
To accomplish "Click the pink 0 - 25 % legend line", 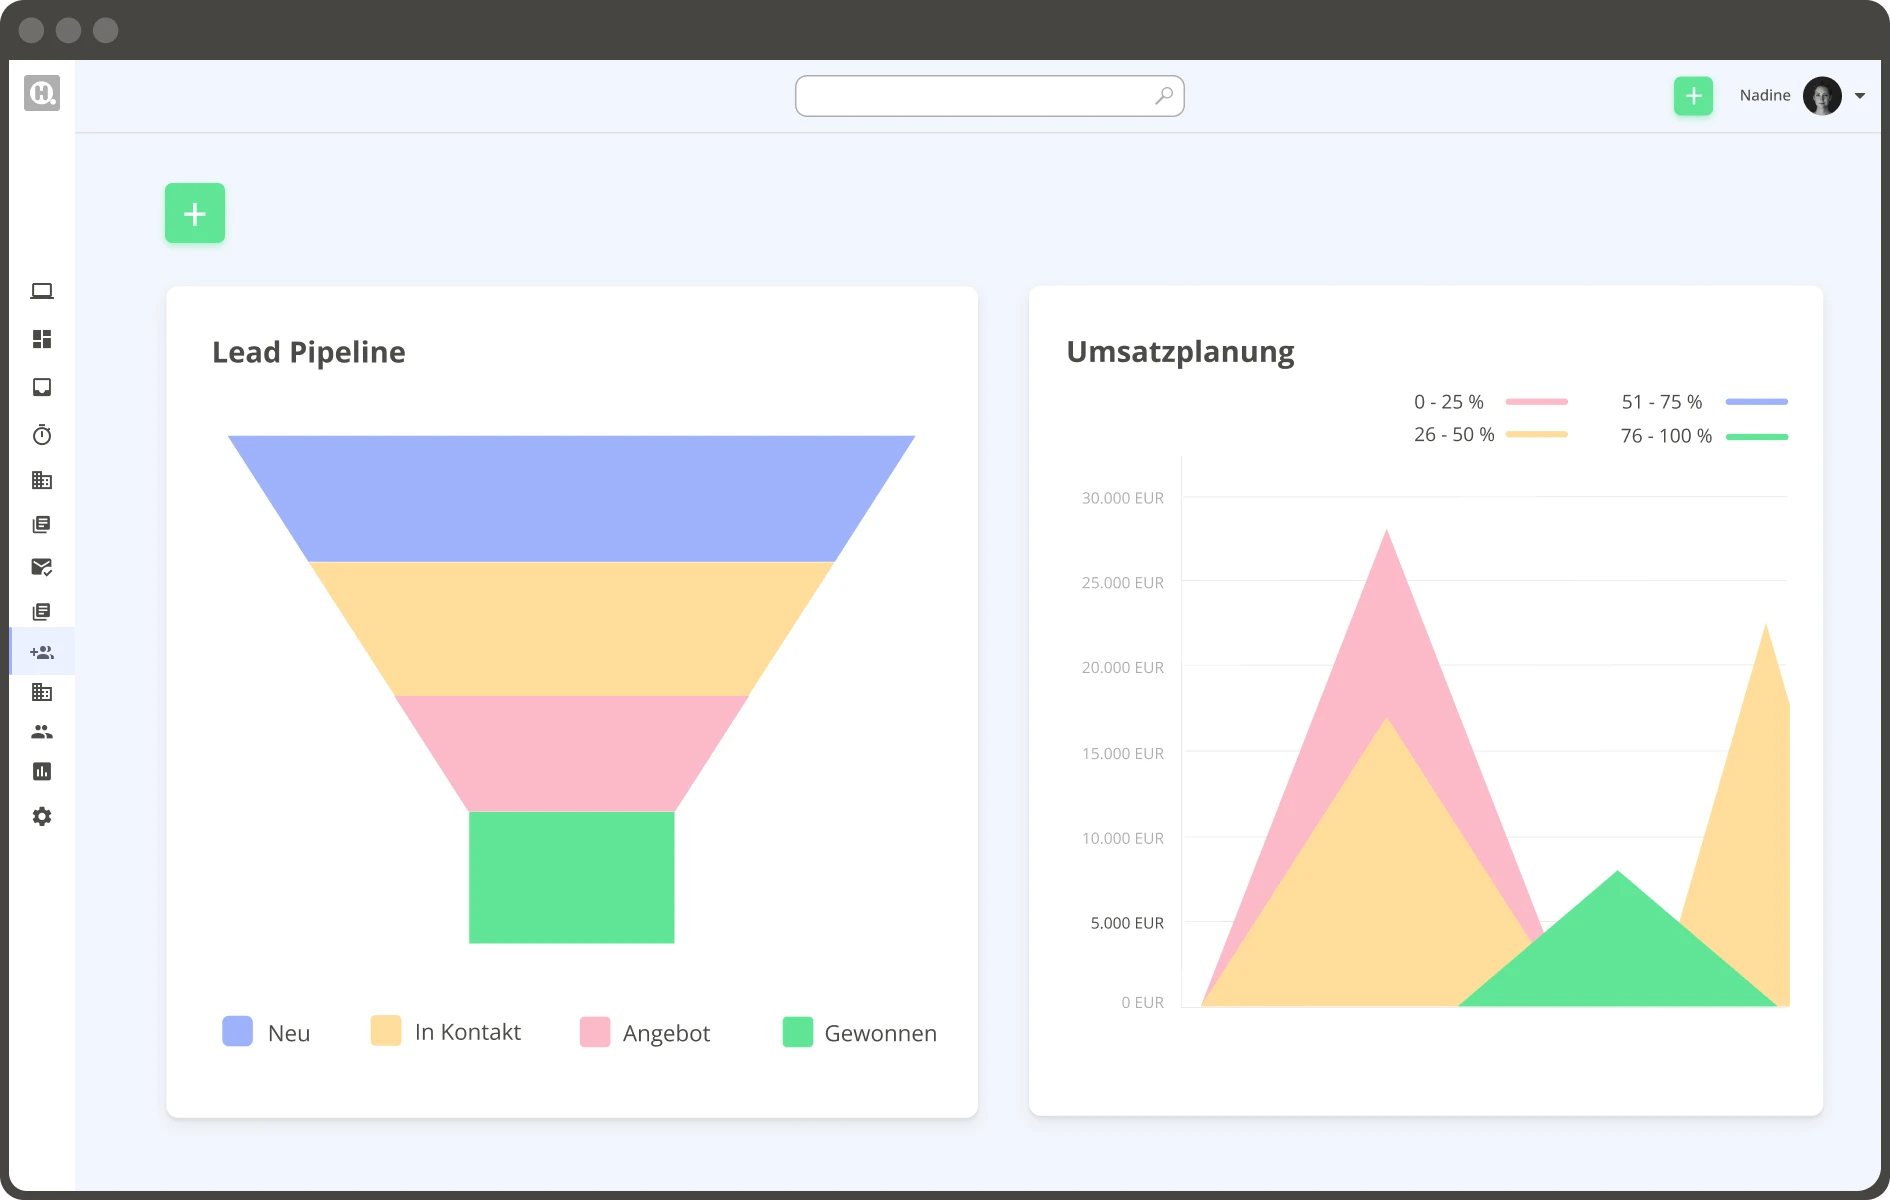I will pos(1537,402).
